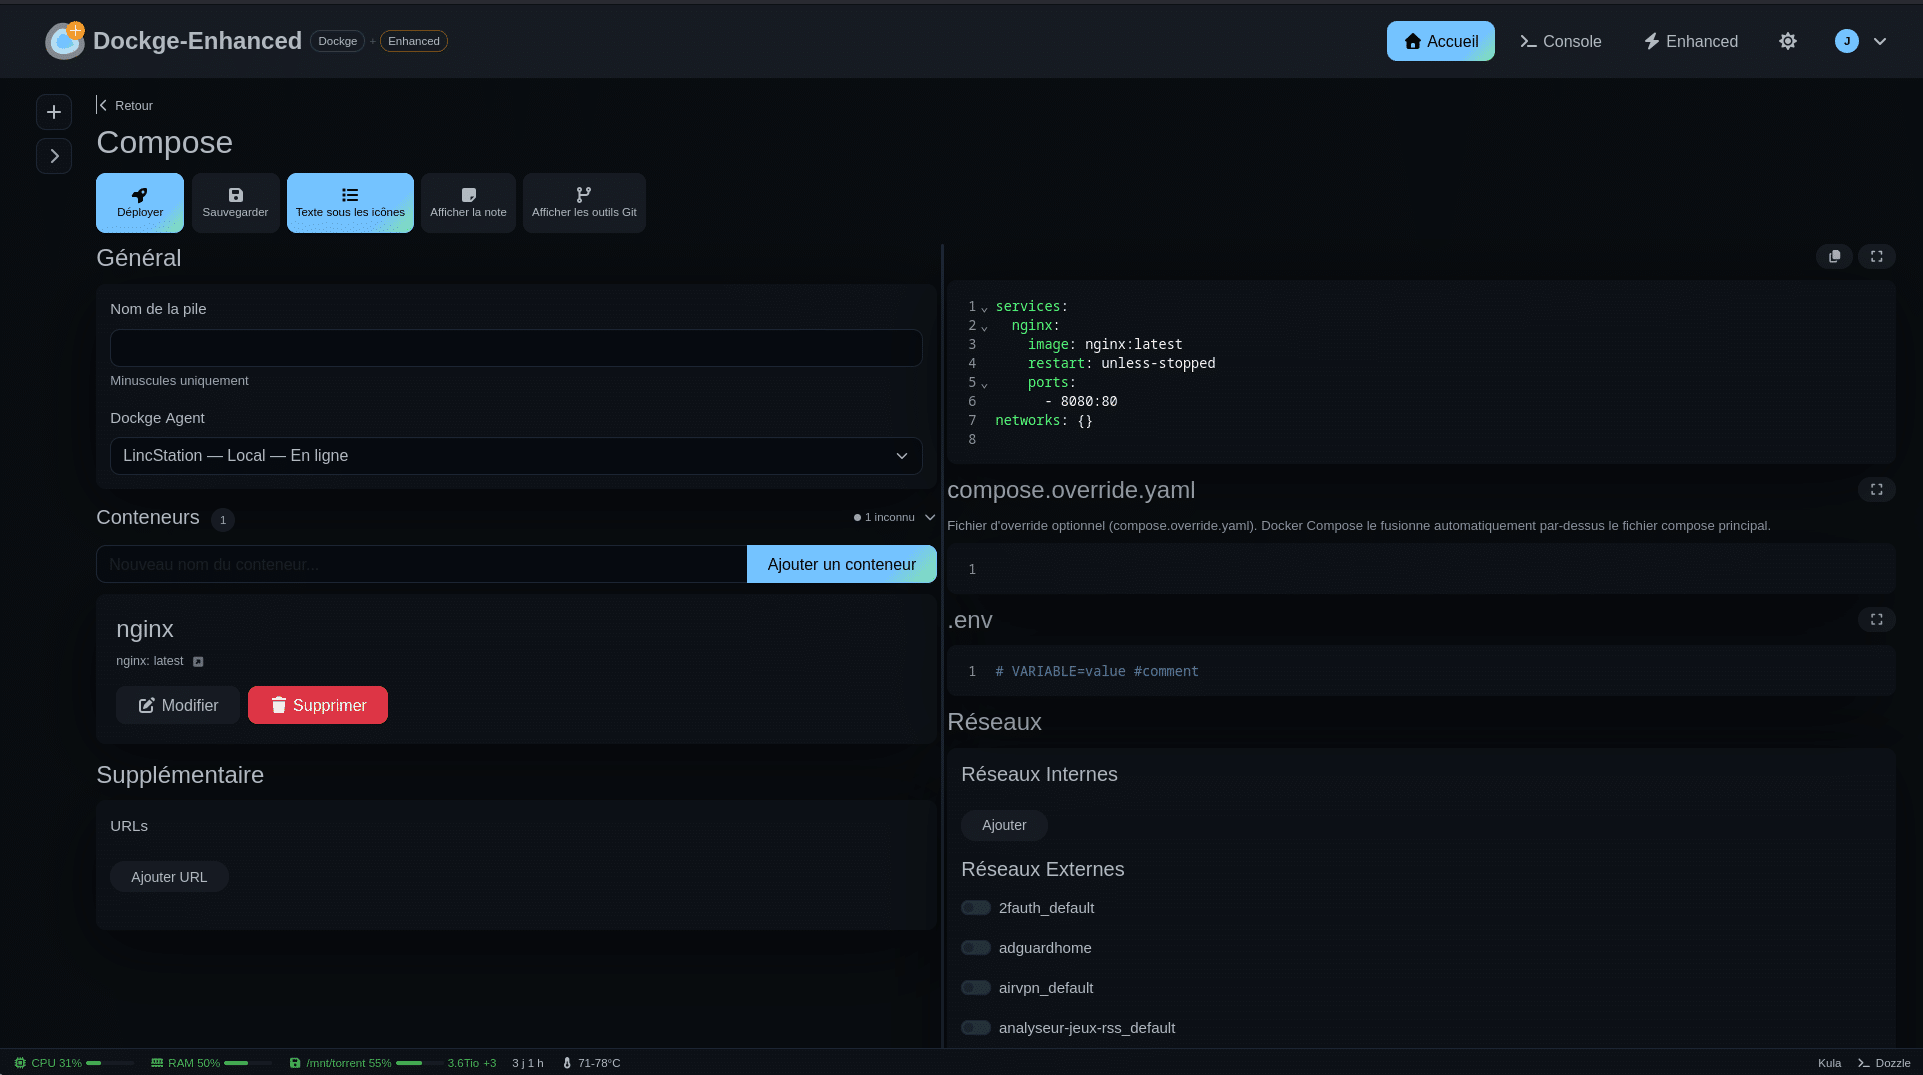Focus the Nom de la pile input field
The width and height of the screenshot is (1923, 1075).
516,348
